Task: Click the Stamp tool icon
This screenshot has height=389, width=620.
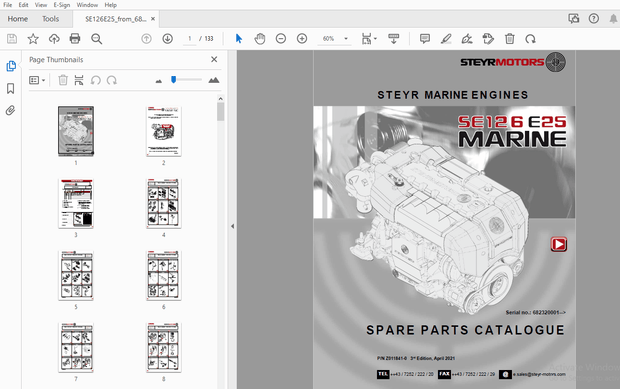Action: pyautogui.click(x=488, y=38)
